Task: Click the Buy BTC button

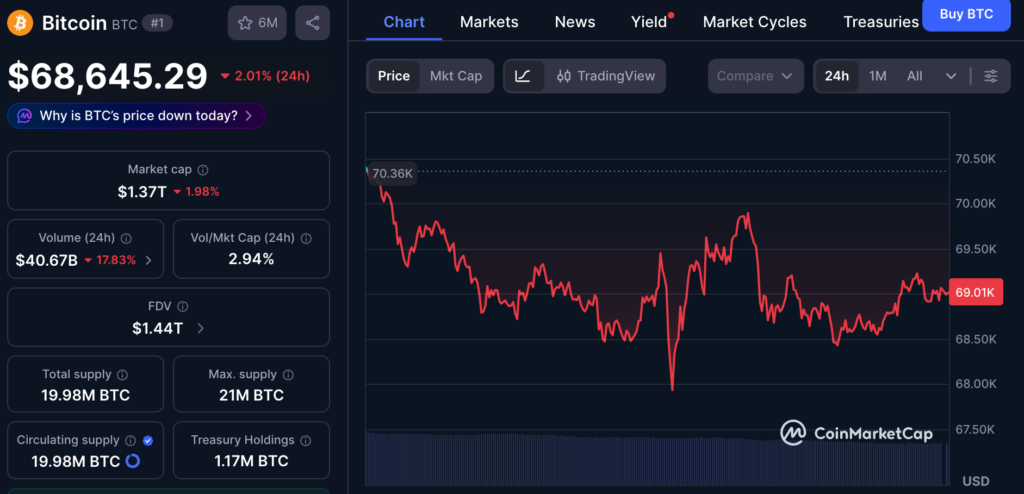Action: coord(965,15)
